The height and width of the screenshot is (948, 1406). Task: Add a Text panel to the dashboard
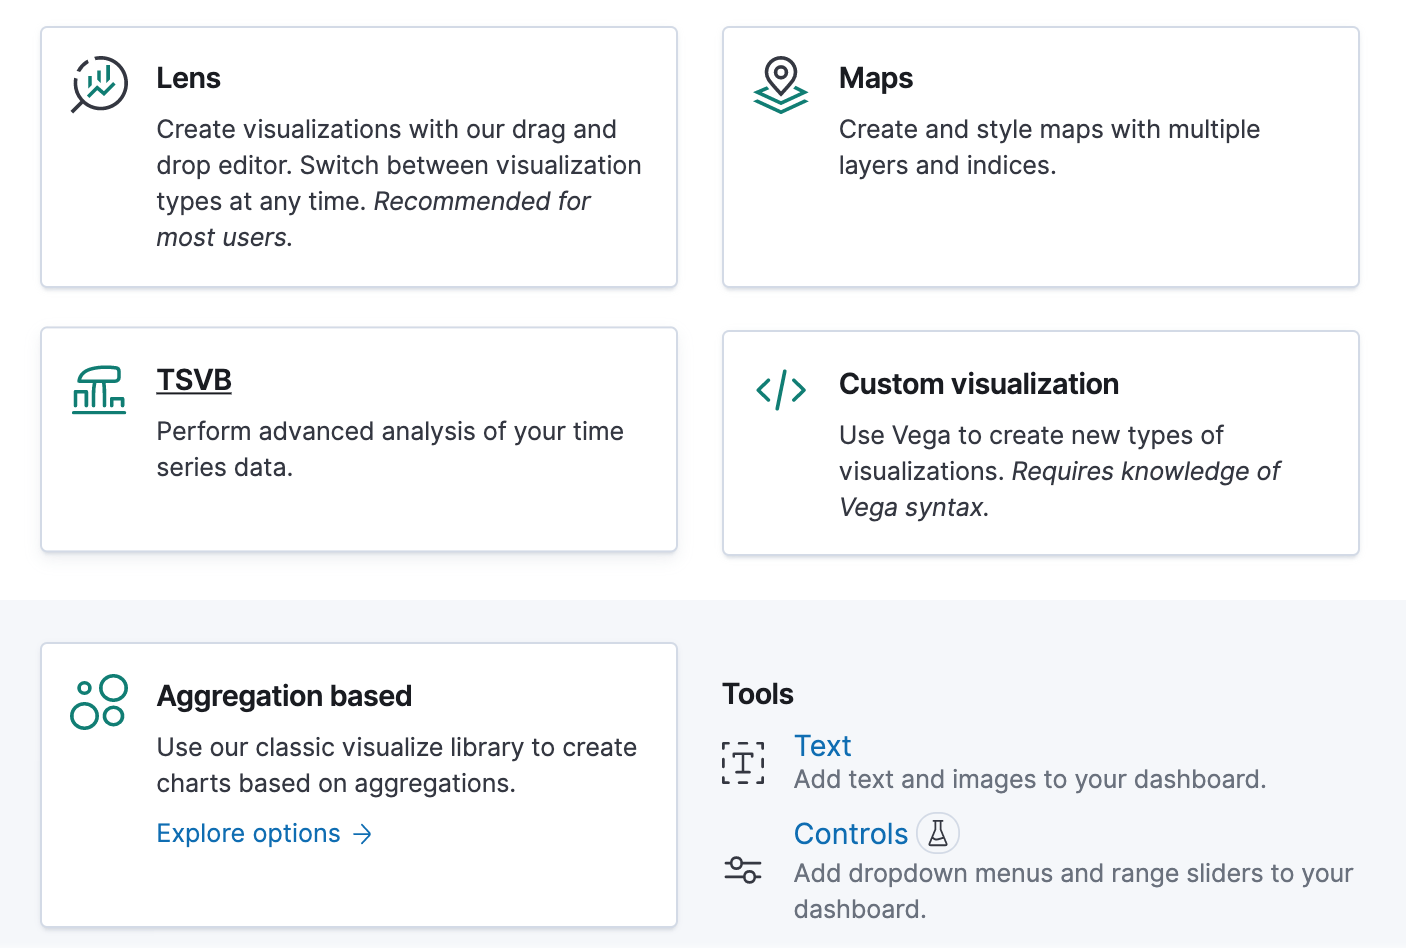pyautogui.click(x=822, y=745)
